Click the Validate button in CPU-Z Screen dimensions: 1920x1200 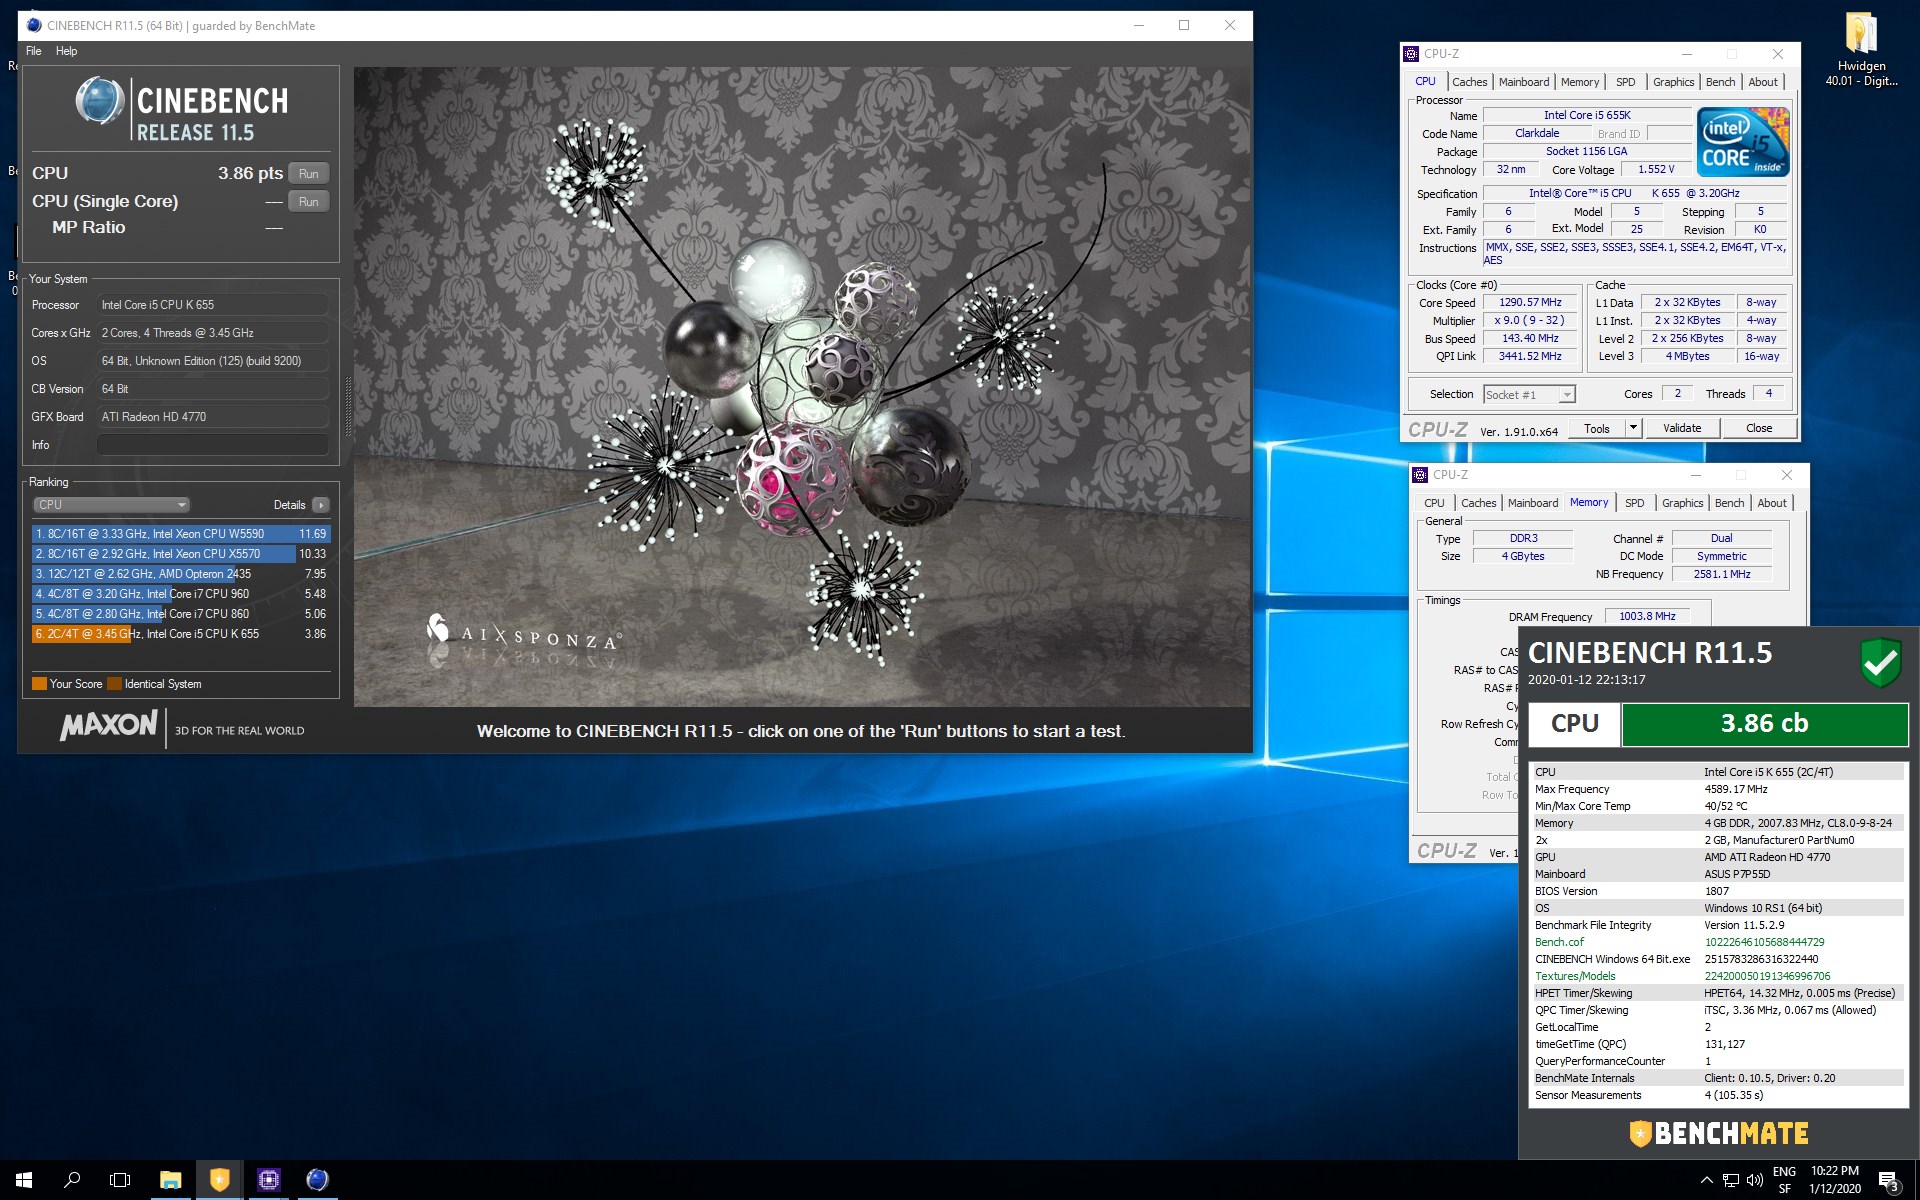click(1682, 429)
